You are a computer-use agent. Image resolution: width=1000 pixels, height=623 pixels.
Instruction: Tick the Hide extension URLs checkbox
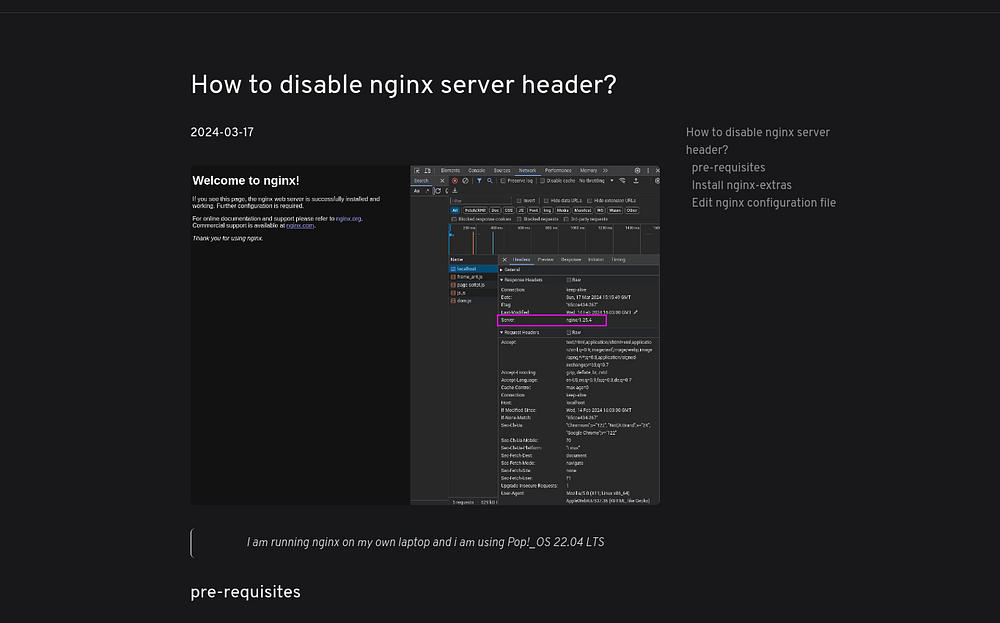(x=590, y=200)
